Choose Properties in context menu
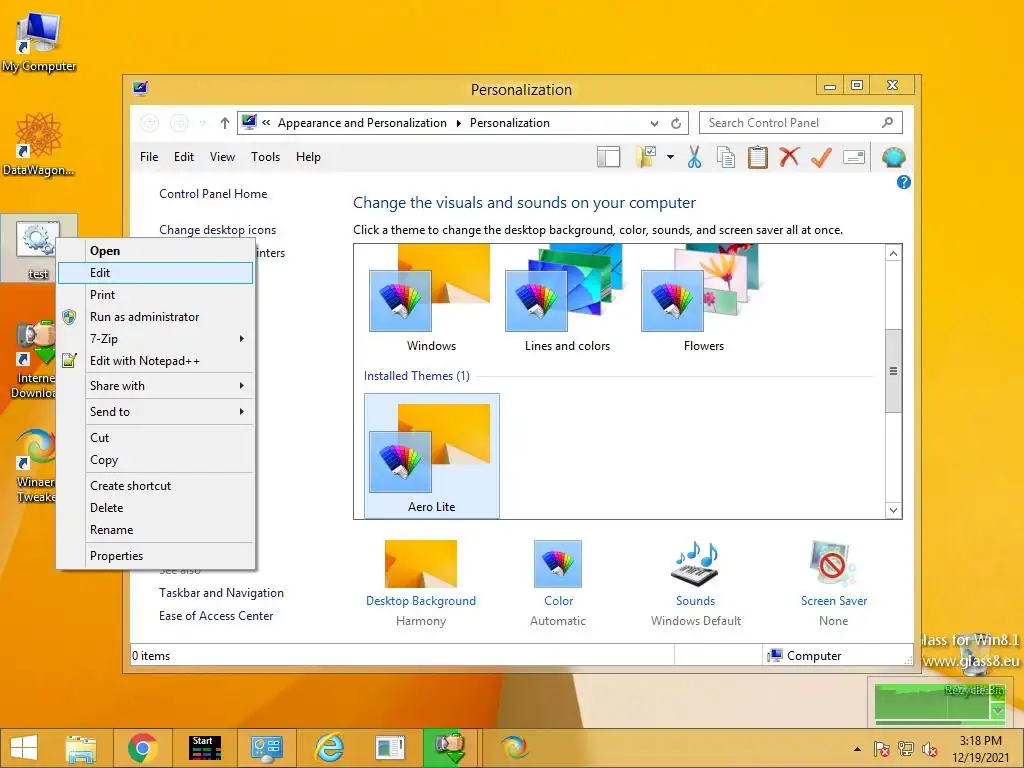The width and height of the screenshot is (1024, 768). click(x=155, y=556)
